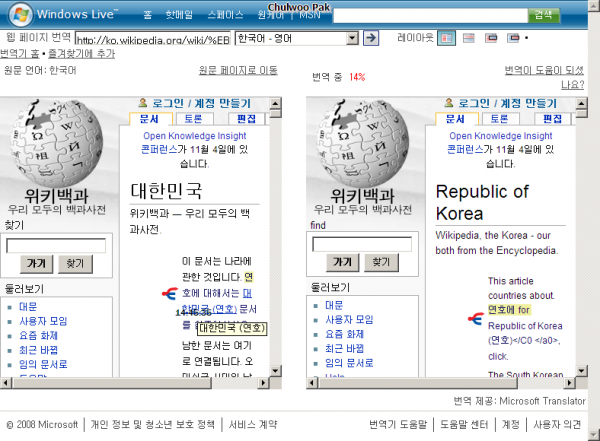
Task: Select the third layout icon after 레이아웃
Action: tap(491, 38)
